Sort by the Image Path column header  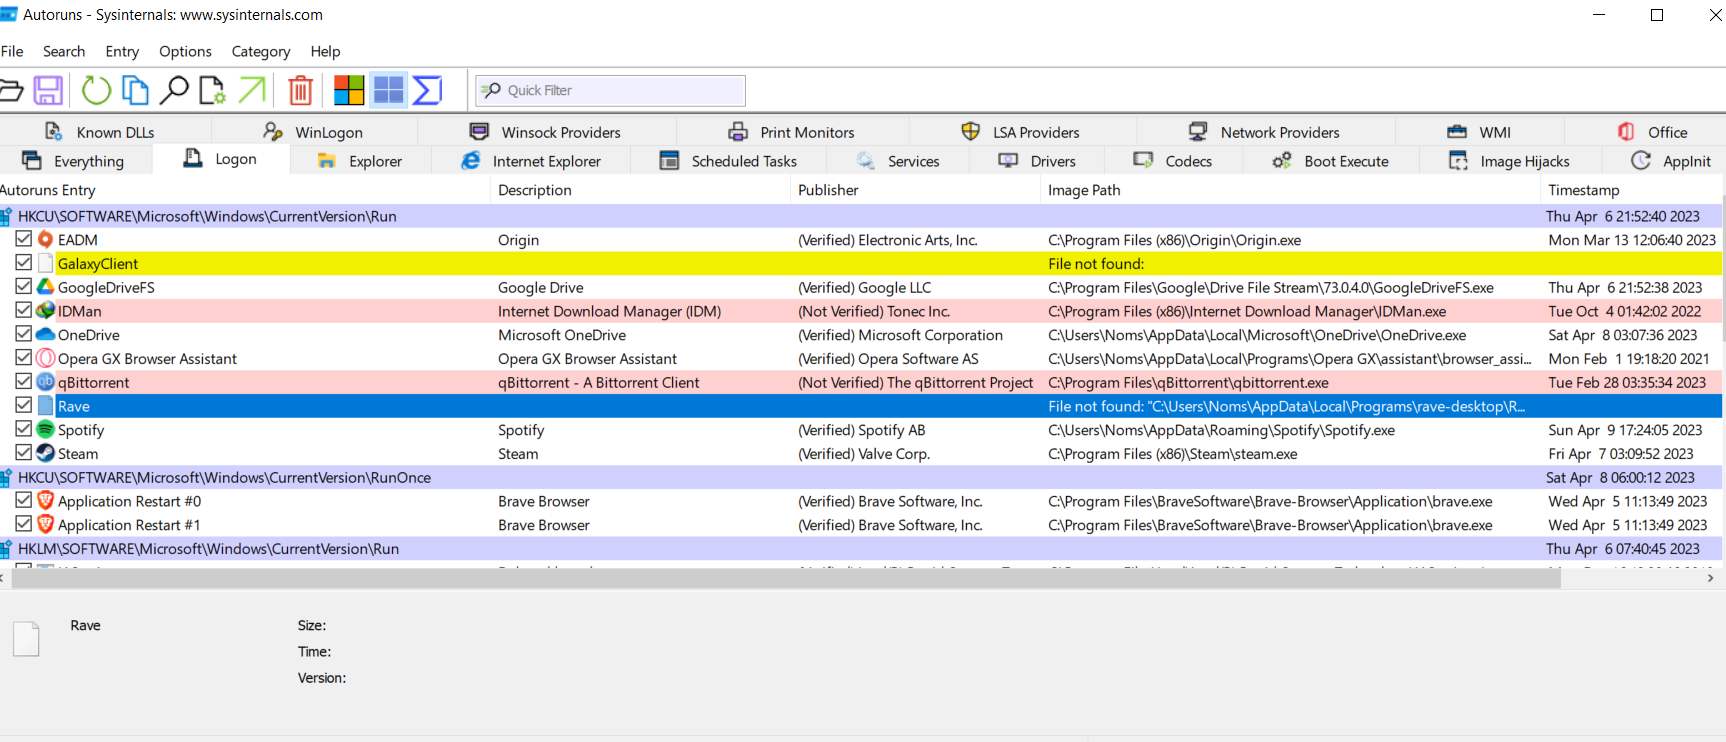pyautogui.click(x=1290, y=190)
